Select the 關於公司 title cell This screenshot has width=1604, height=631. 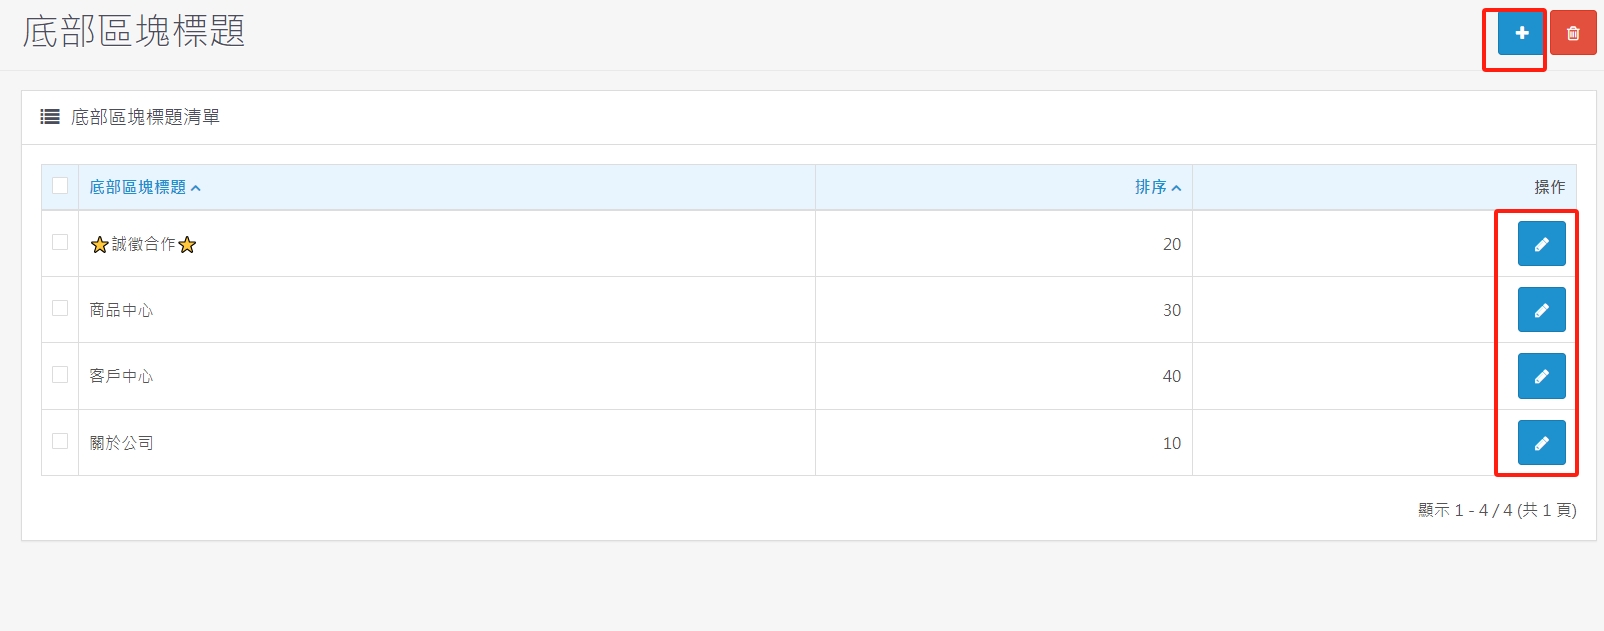[447, 443]
